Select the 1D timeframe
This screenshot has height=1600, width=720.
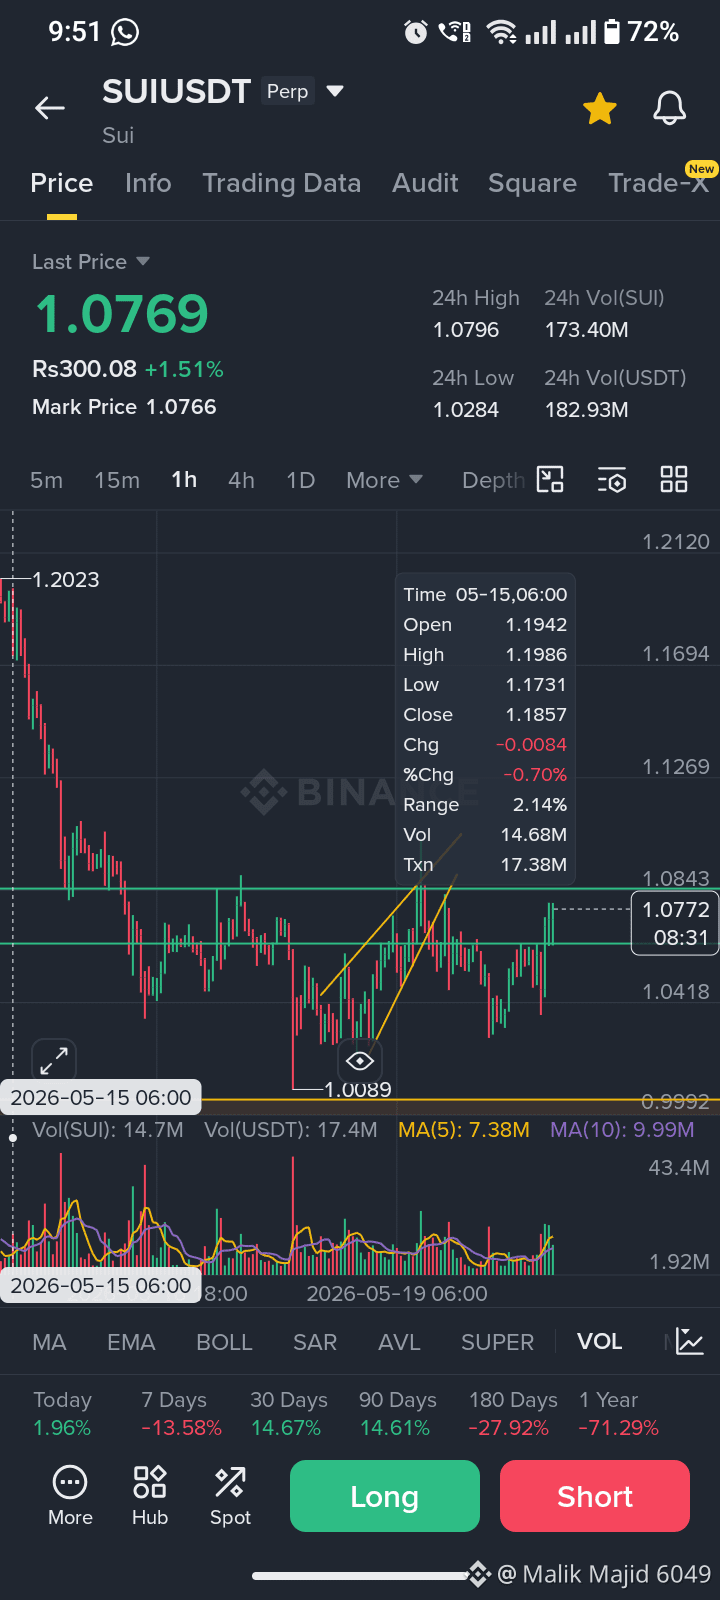(301, 480)
